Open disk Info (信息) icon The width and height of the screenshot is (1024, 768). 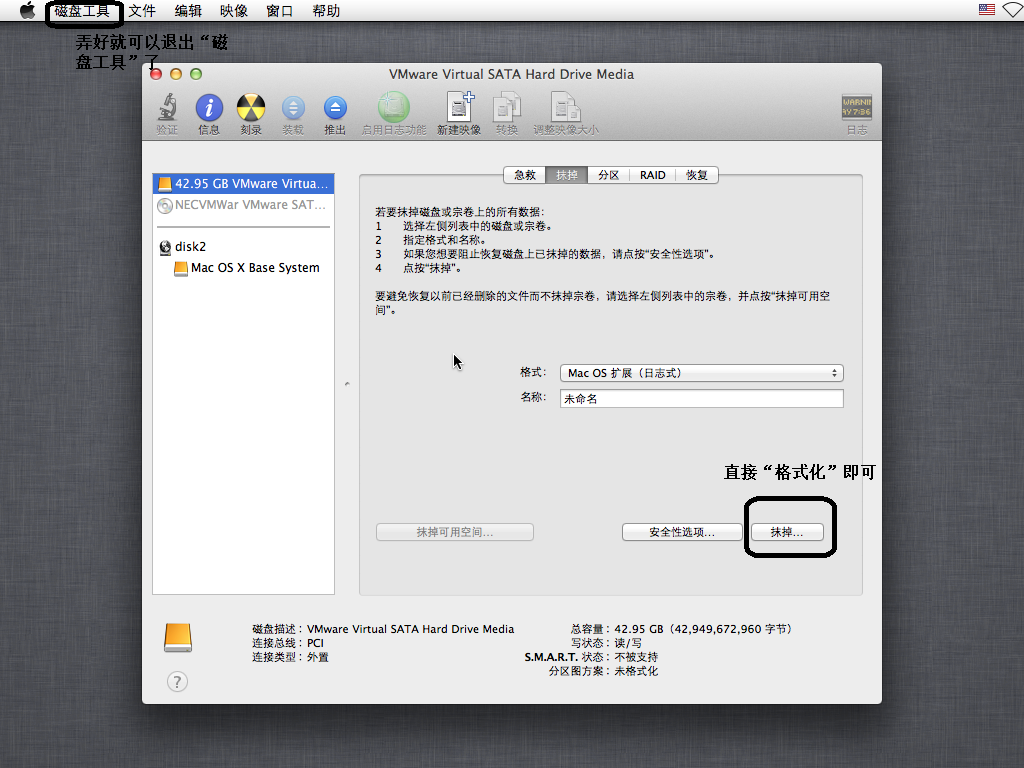(x=209, y=107)
